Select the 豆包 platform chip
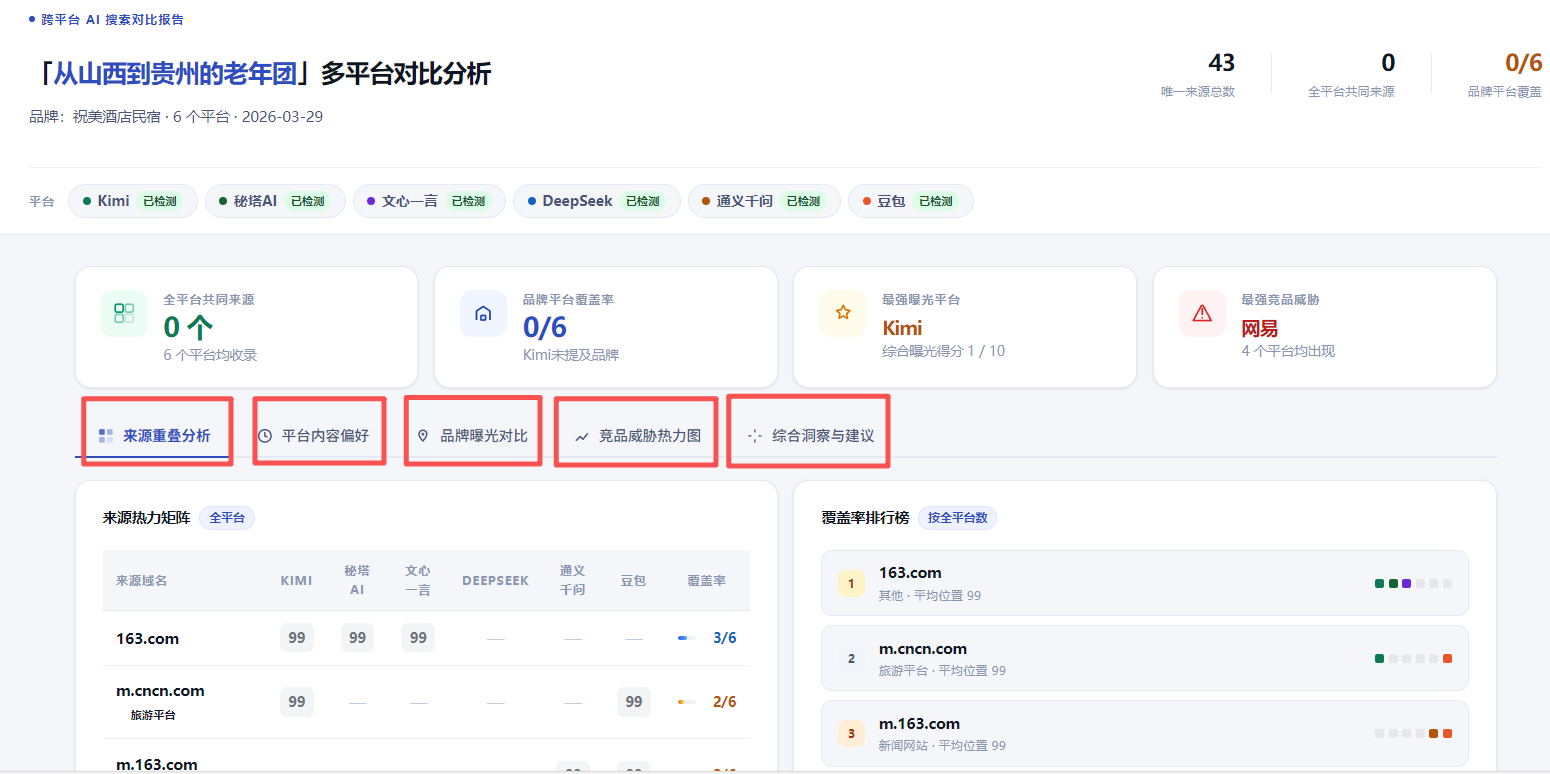 910,201
